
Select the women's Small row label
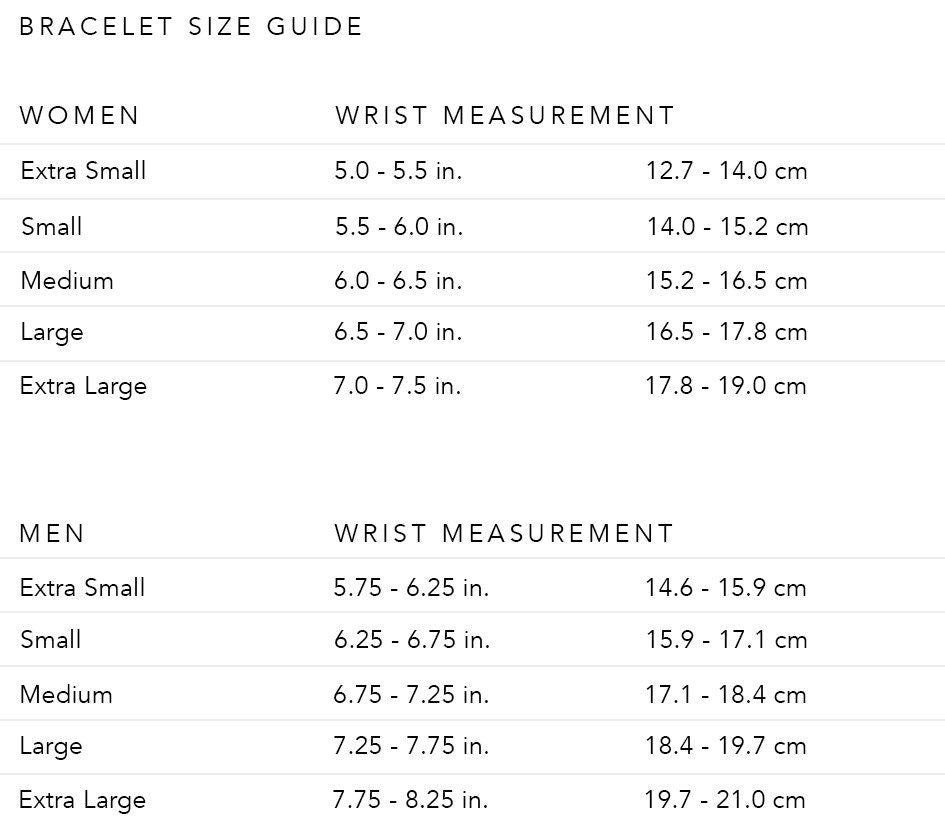pos(52,226)
